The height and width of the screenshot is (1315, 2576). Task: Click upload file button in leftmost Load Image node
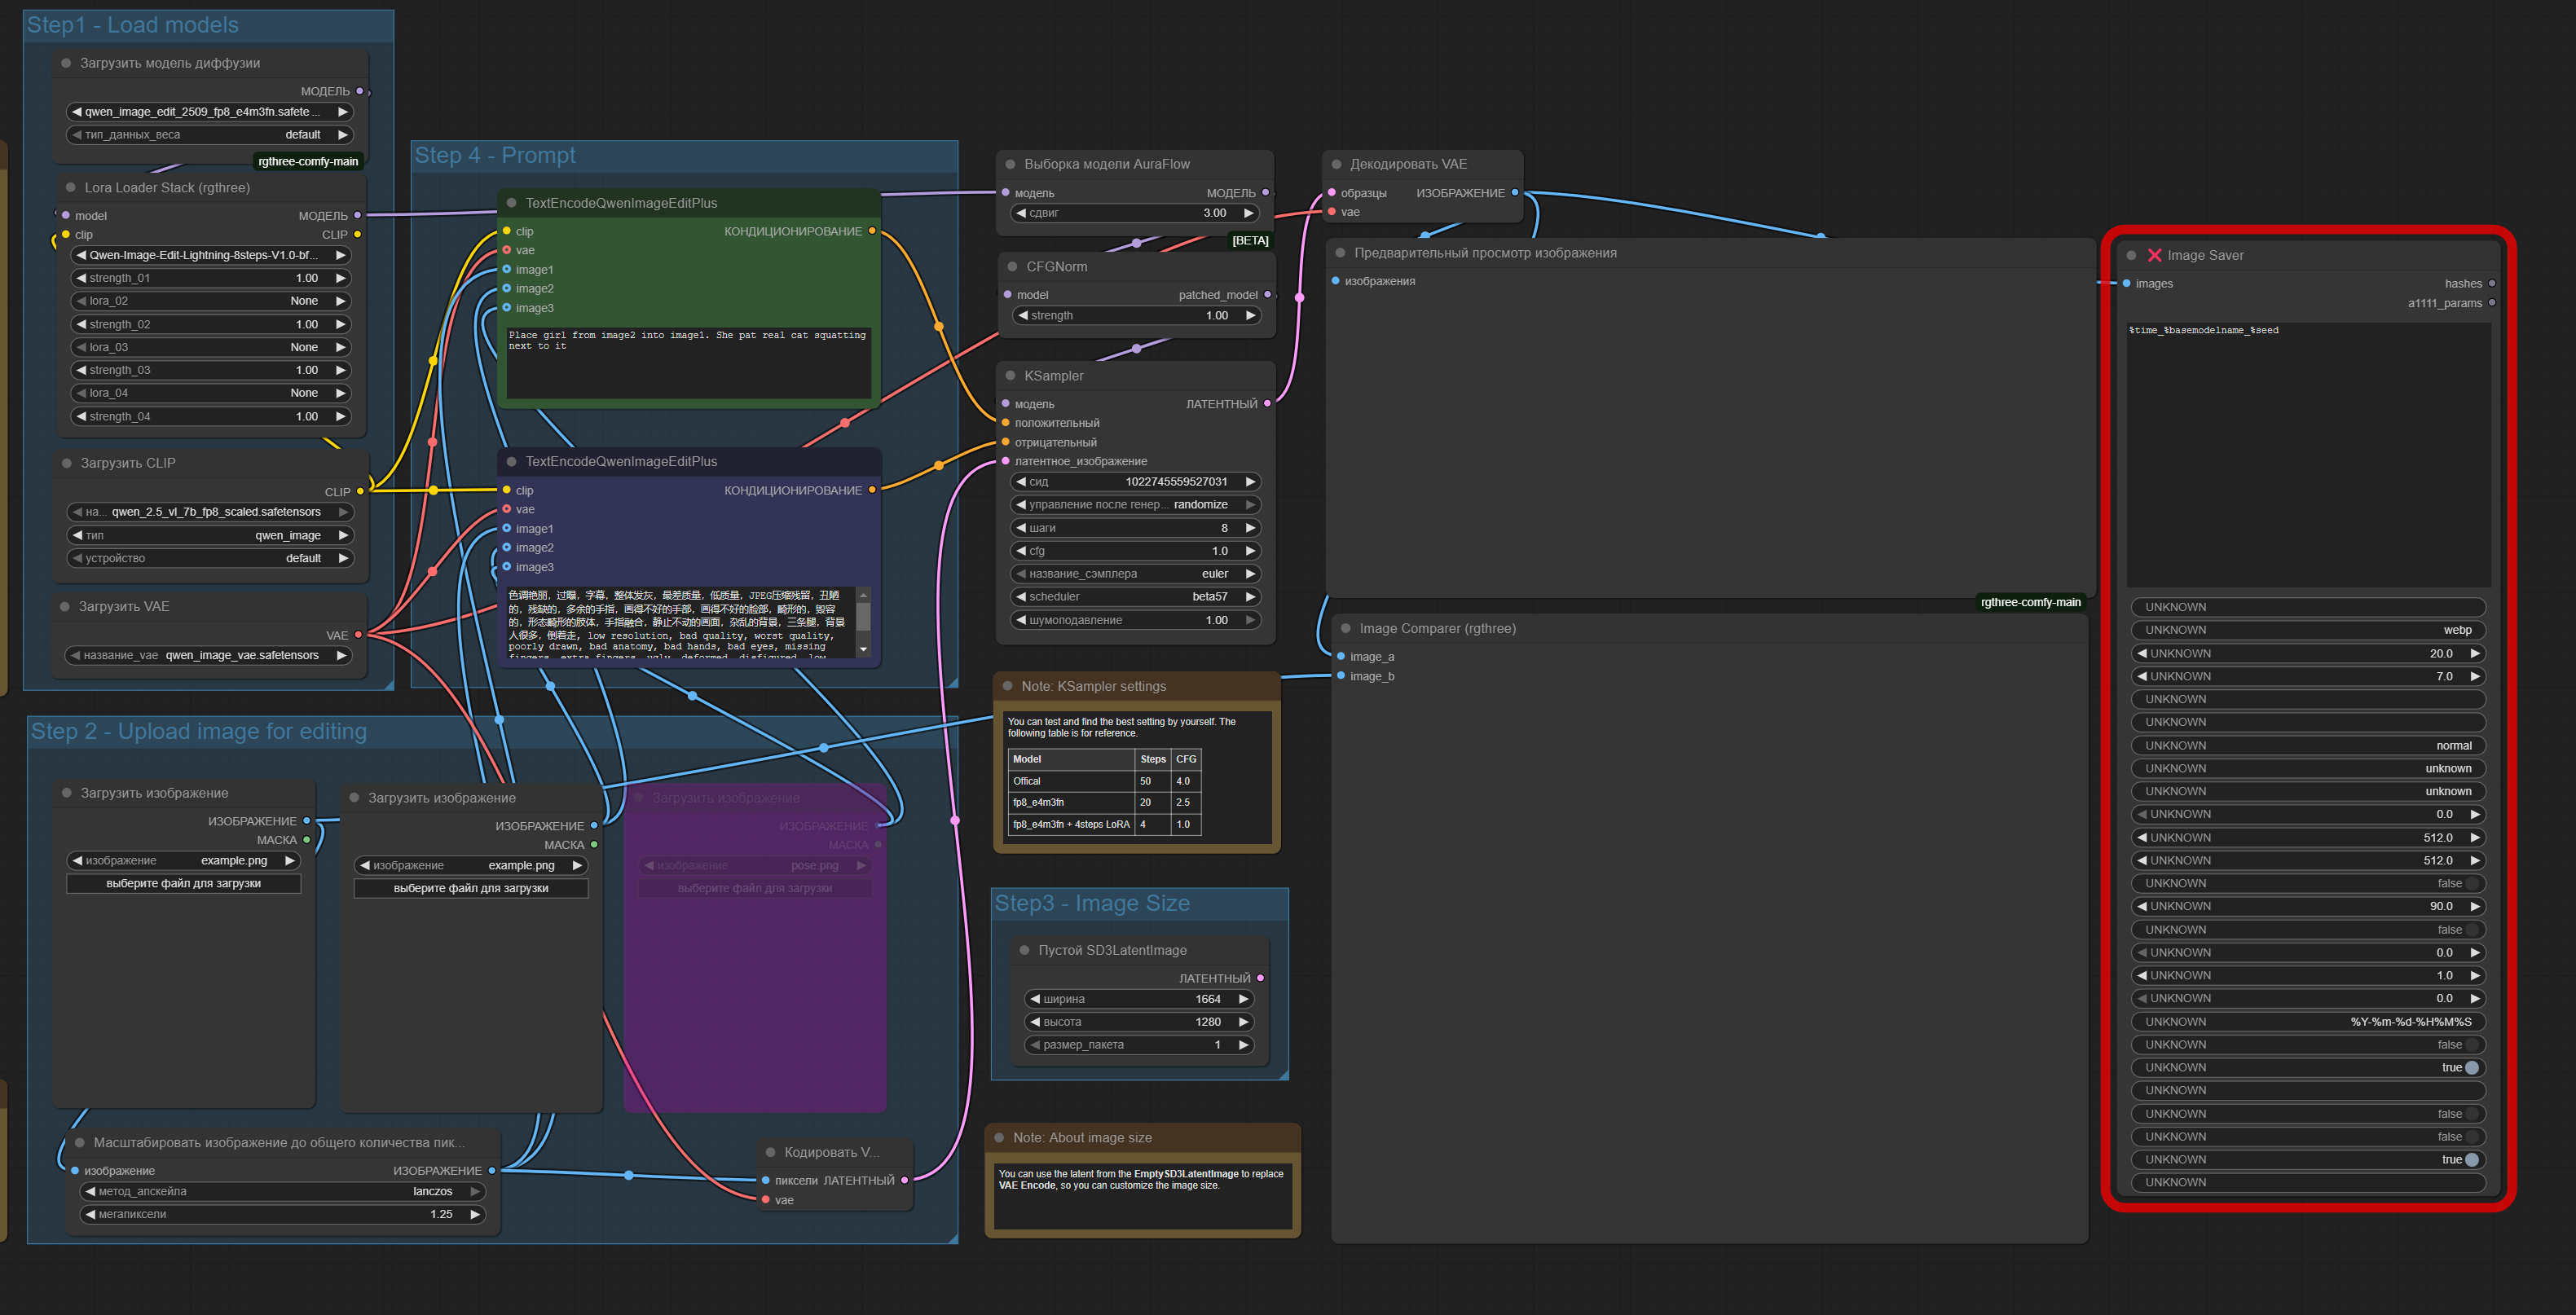[183, 884]
